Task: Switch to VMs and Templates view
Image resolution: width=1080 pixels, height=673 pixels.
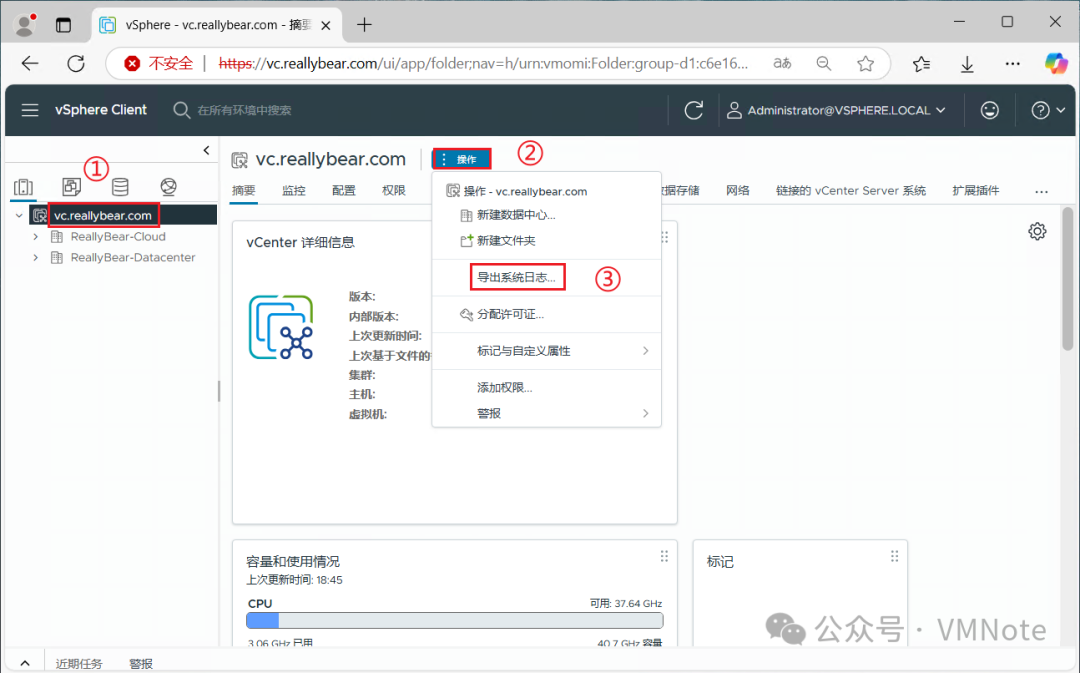Action: point(72,187)
